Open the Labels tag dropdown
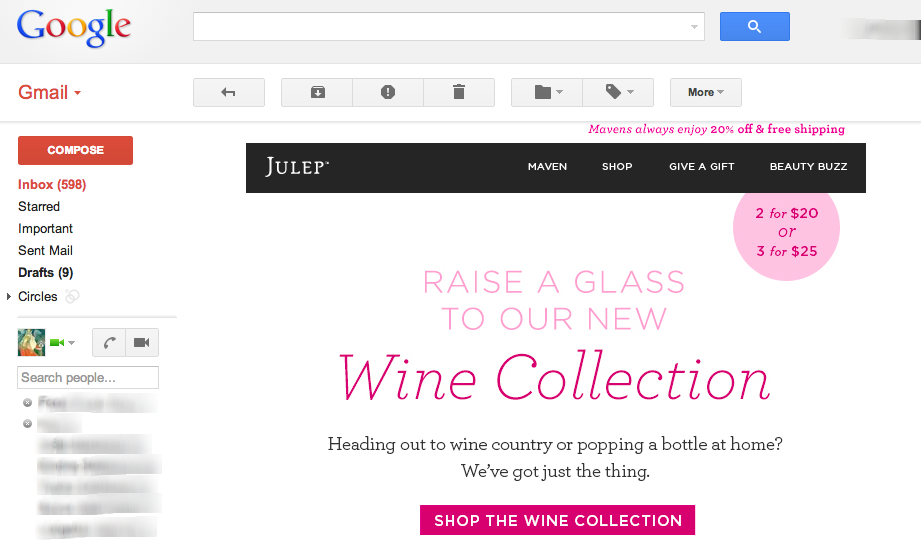Image resolution: width=921 pixels, height=543 pixels. point(618,92)
